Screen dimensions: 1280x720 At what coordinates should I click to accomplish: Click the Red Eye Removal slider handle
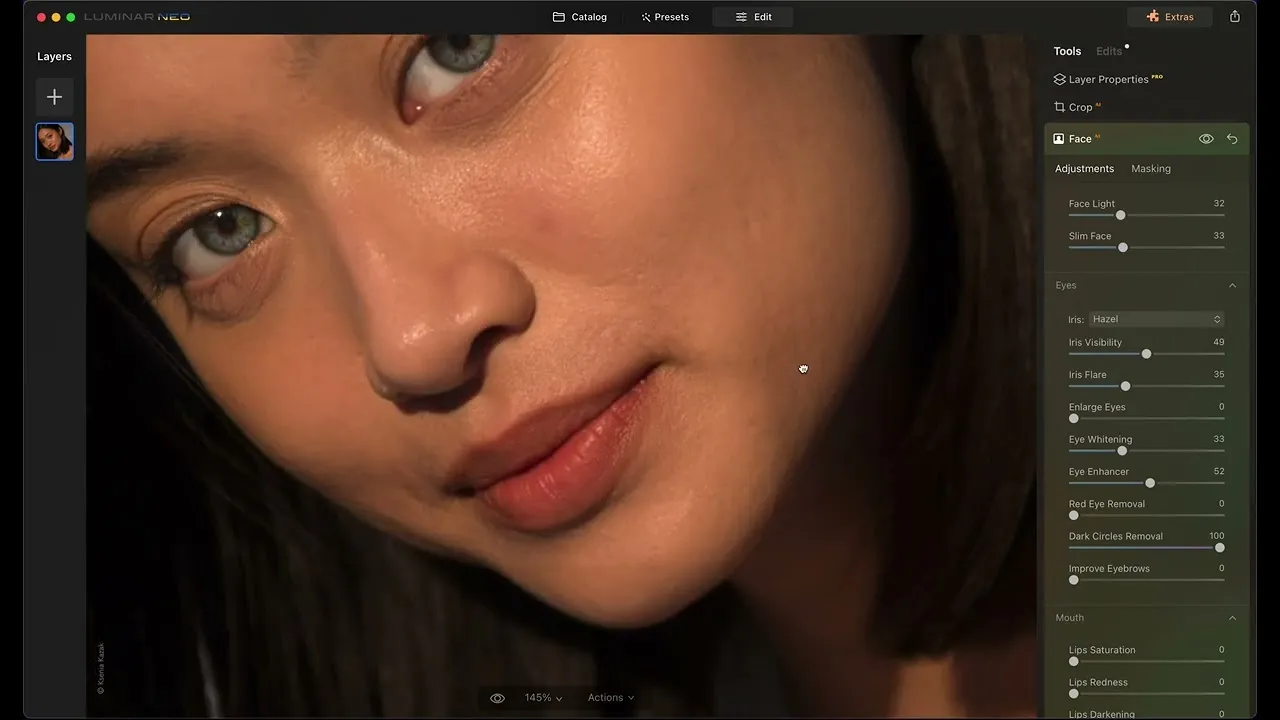point(1074,515)
